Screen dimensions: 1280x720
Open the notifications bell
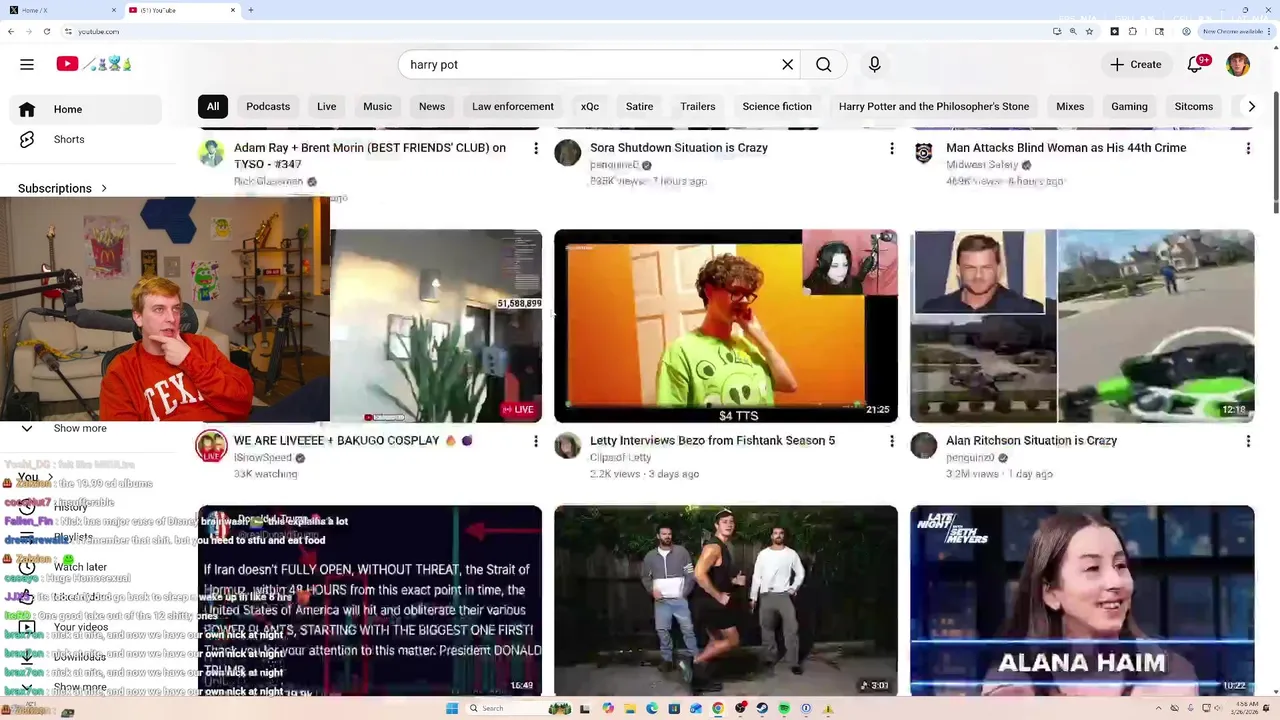pyautogui.click(x=1195, y=64)
